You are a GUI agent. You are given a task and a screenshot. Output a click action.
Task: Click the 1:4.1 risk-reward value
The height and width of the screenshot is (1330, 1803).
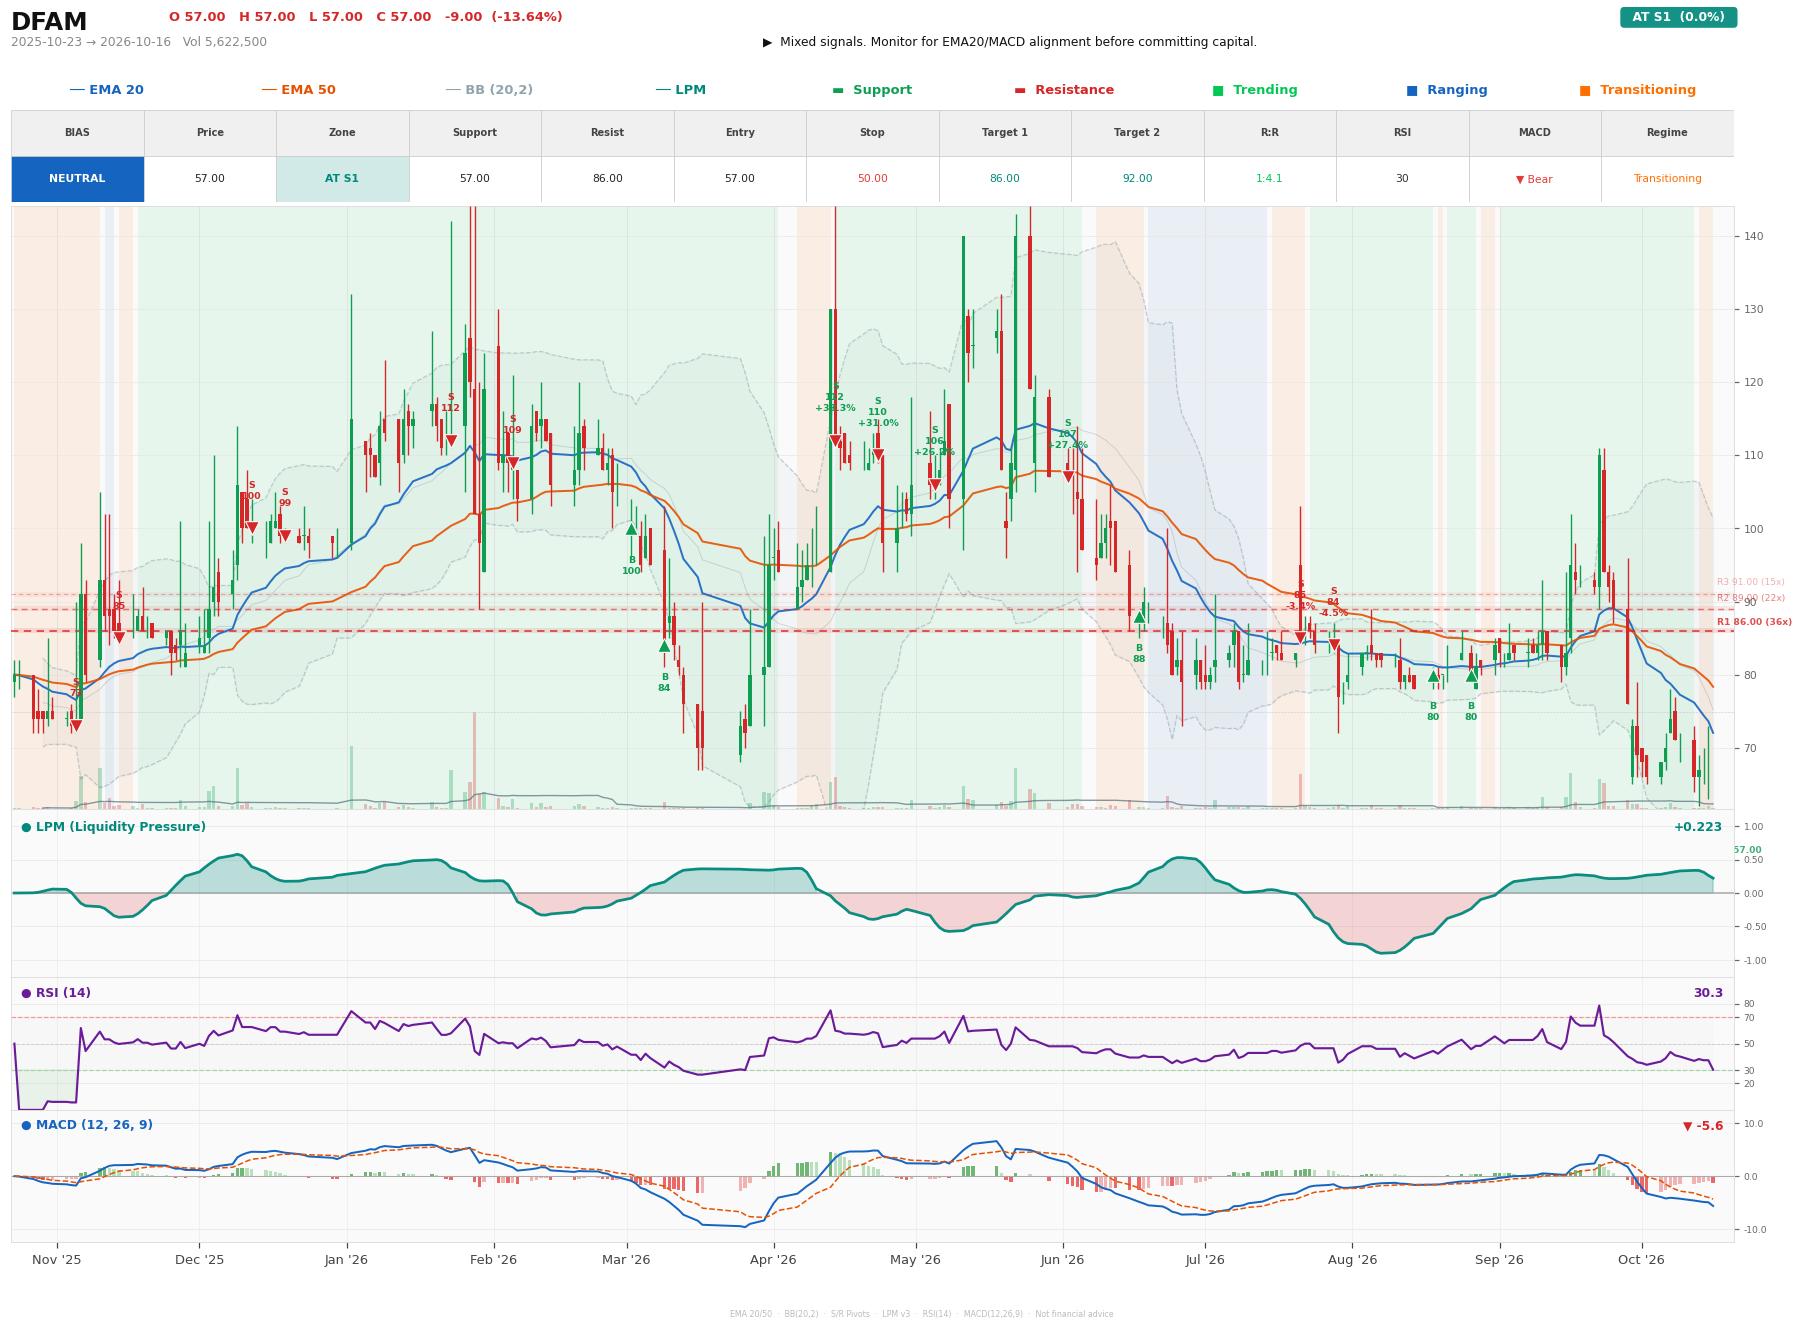click(1269, 179)
